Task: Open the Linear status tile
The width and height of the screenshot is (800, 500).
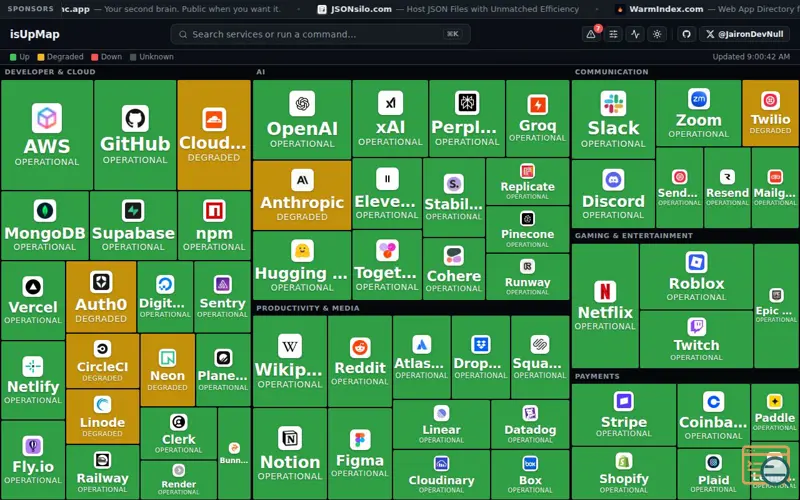Action: click(441, 424)
